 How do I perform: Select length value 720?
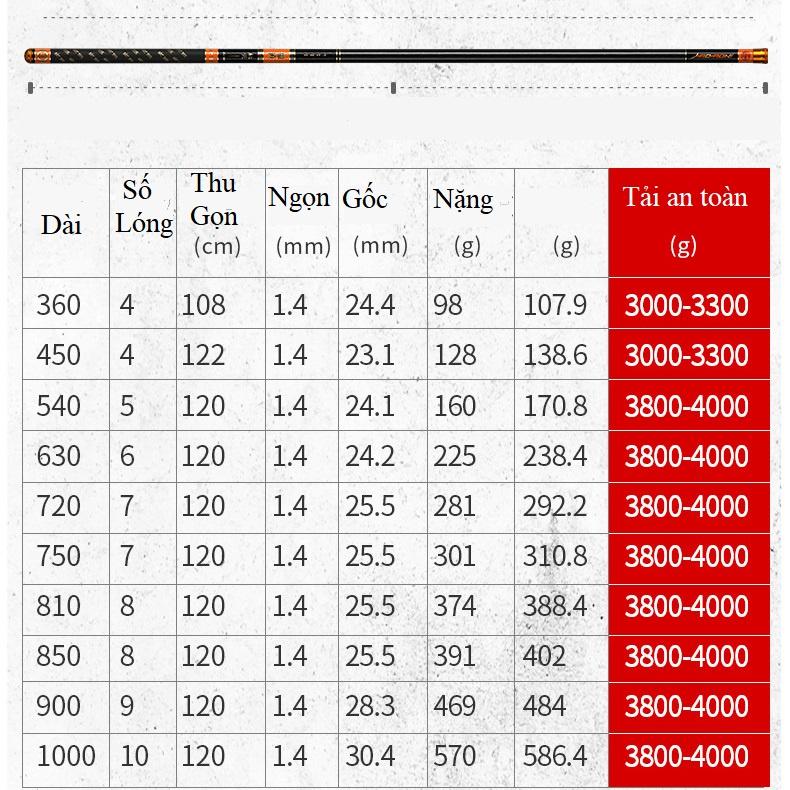(x=58, y=506)
